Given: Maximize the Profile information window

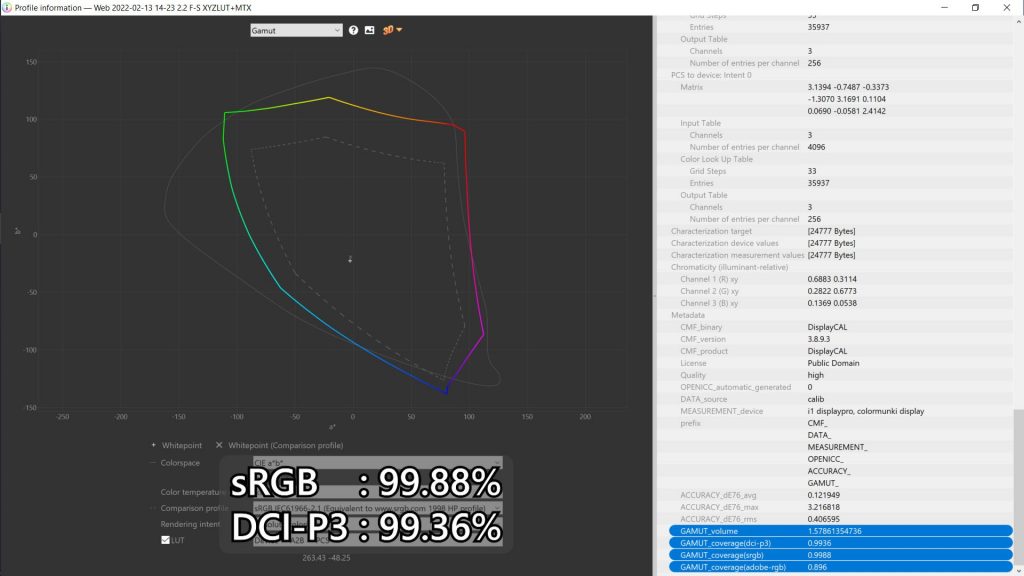Looking at the screenshot, I should [975, 8].
